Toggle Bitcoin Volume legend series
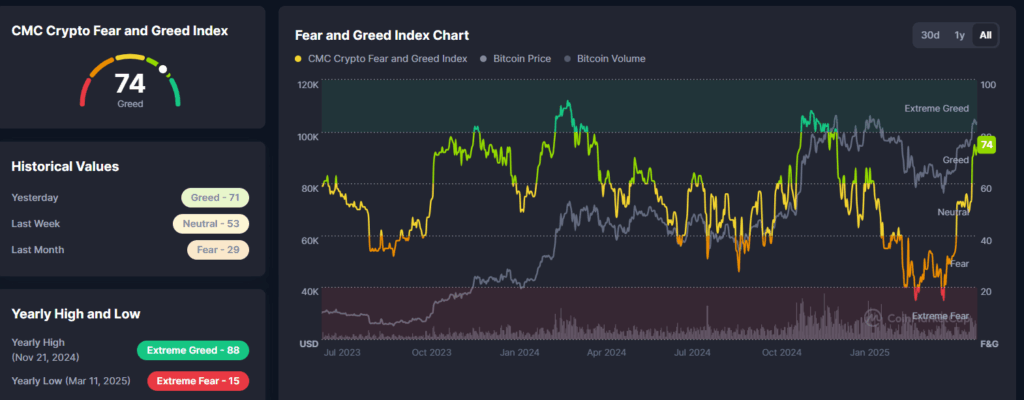The image size is (1024, 400). (610, 59)
